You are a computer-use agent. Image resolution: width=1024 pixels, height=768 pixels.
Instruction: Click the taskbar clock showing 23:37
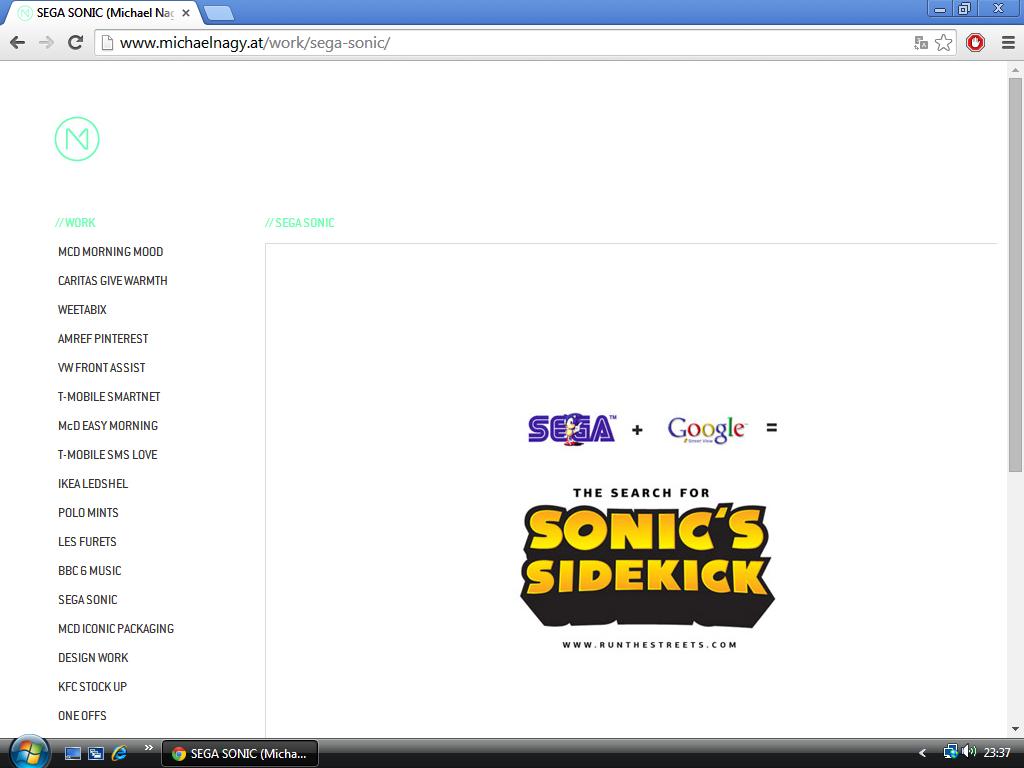tap(997, 753)
